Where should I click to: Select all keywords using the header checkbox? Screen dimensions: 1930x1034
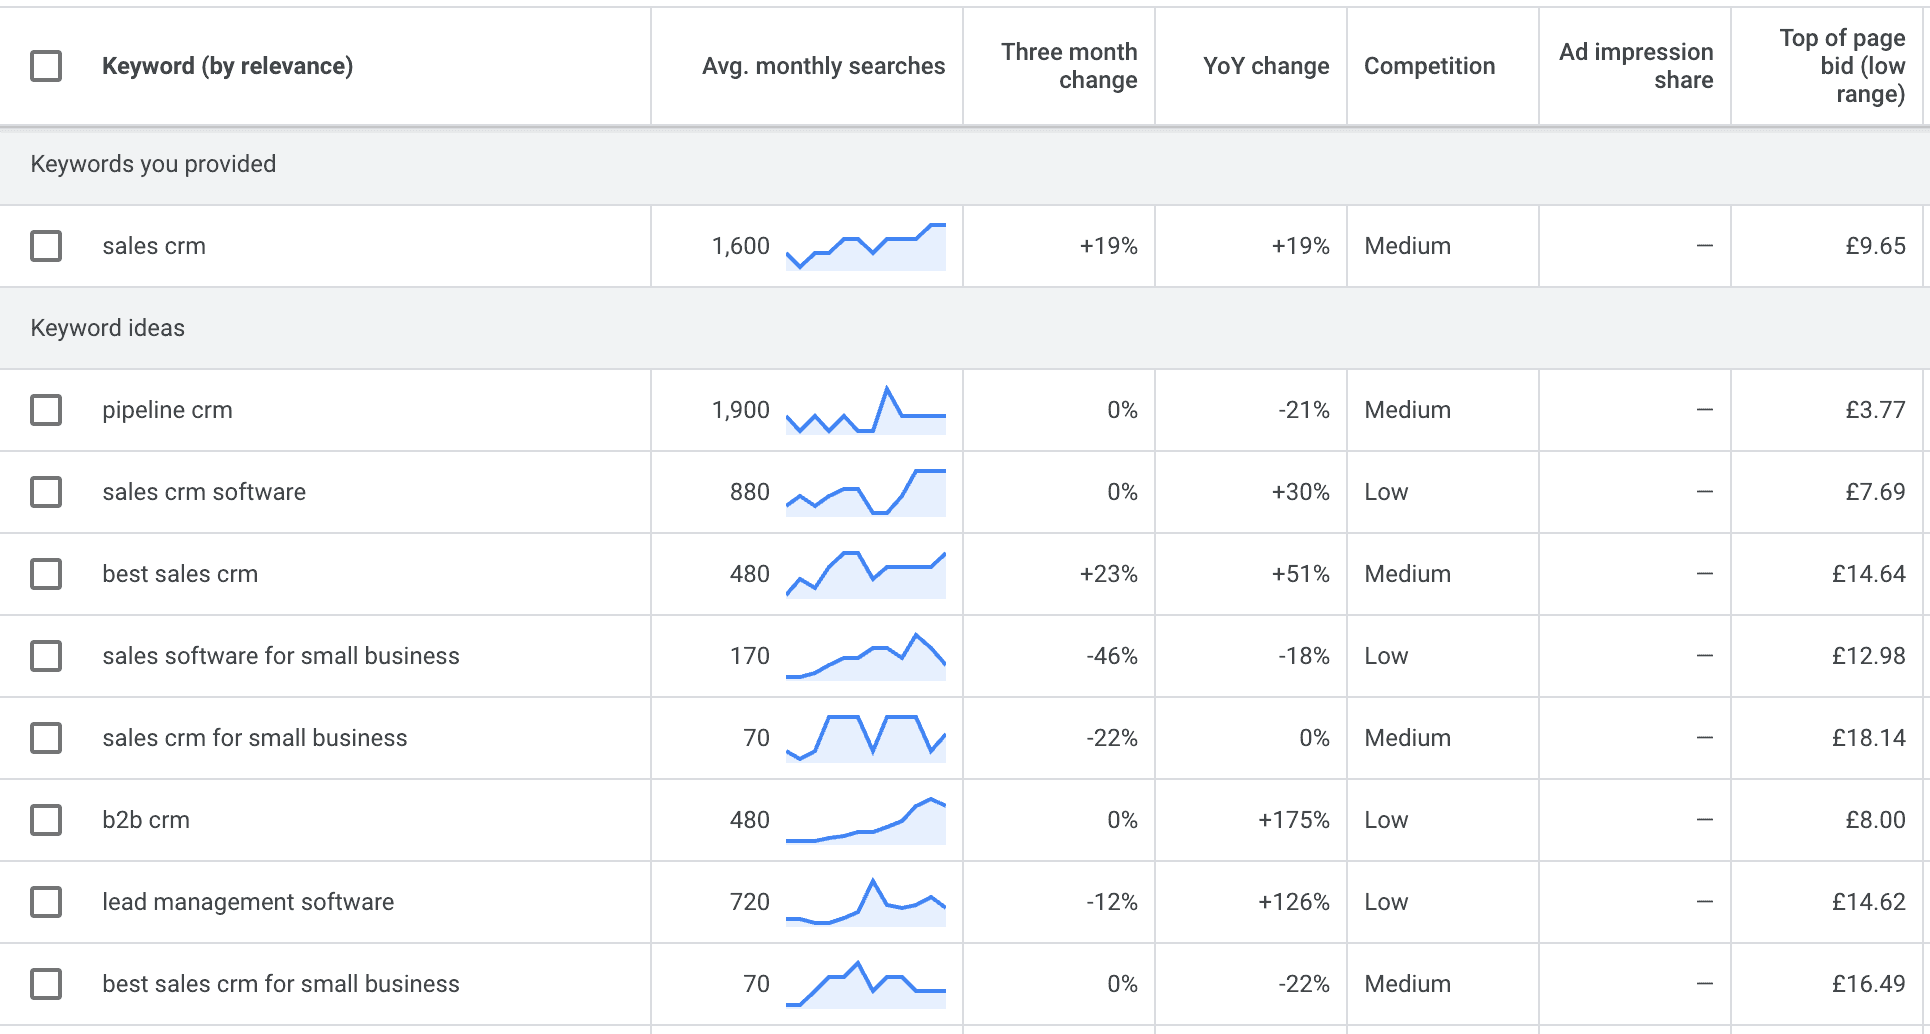[46, 66]
